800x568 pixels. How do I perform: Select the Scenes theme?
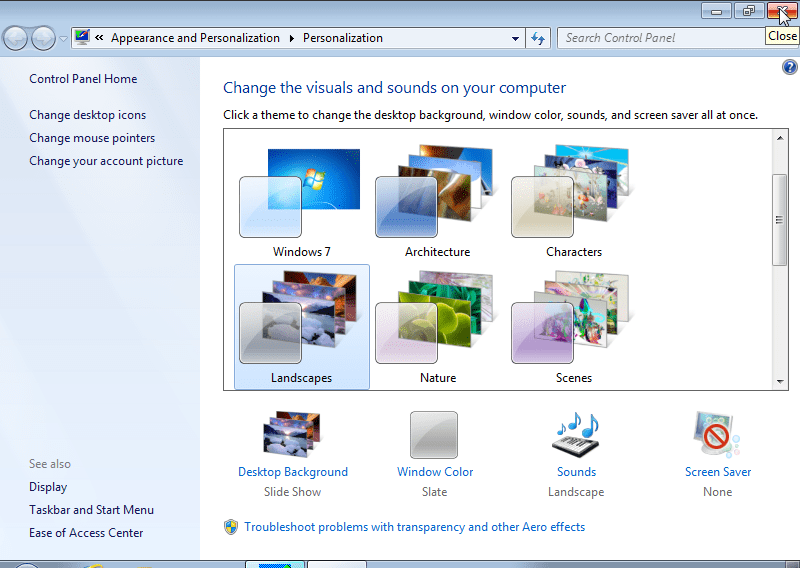point(573,327)
